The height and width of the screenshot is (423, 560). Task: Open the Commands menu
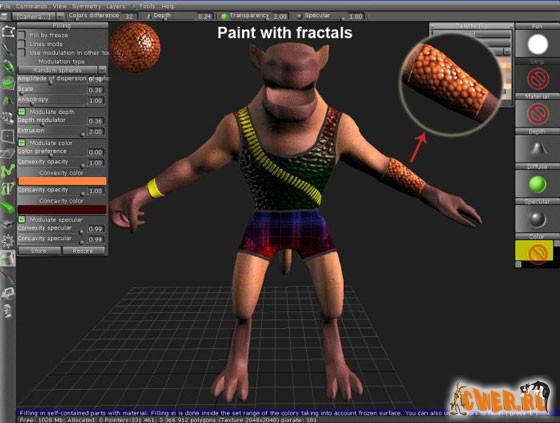click(31, 6)
